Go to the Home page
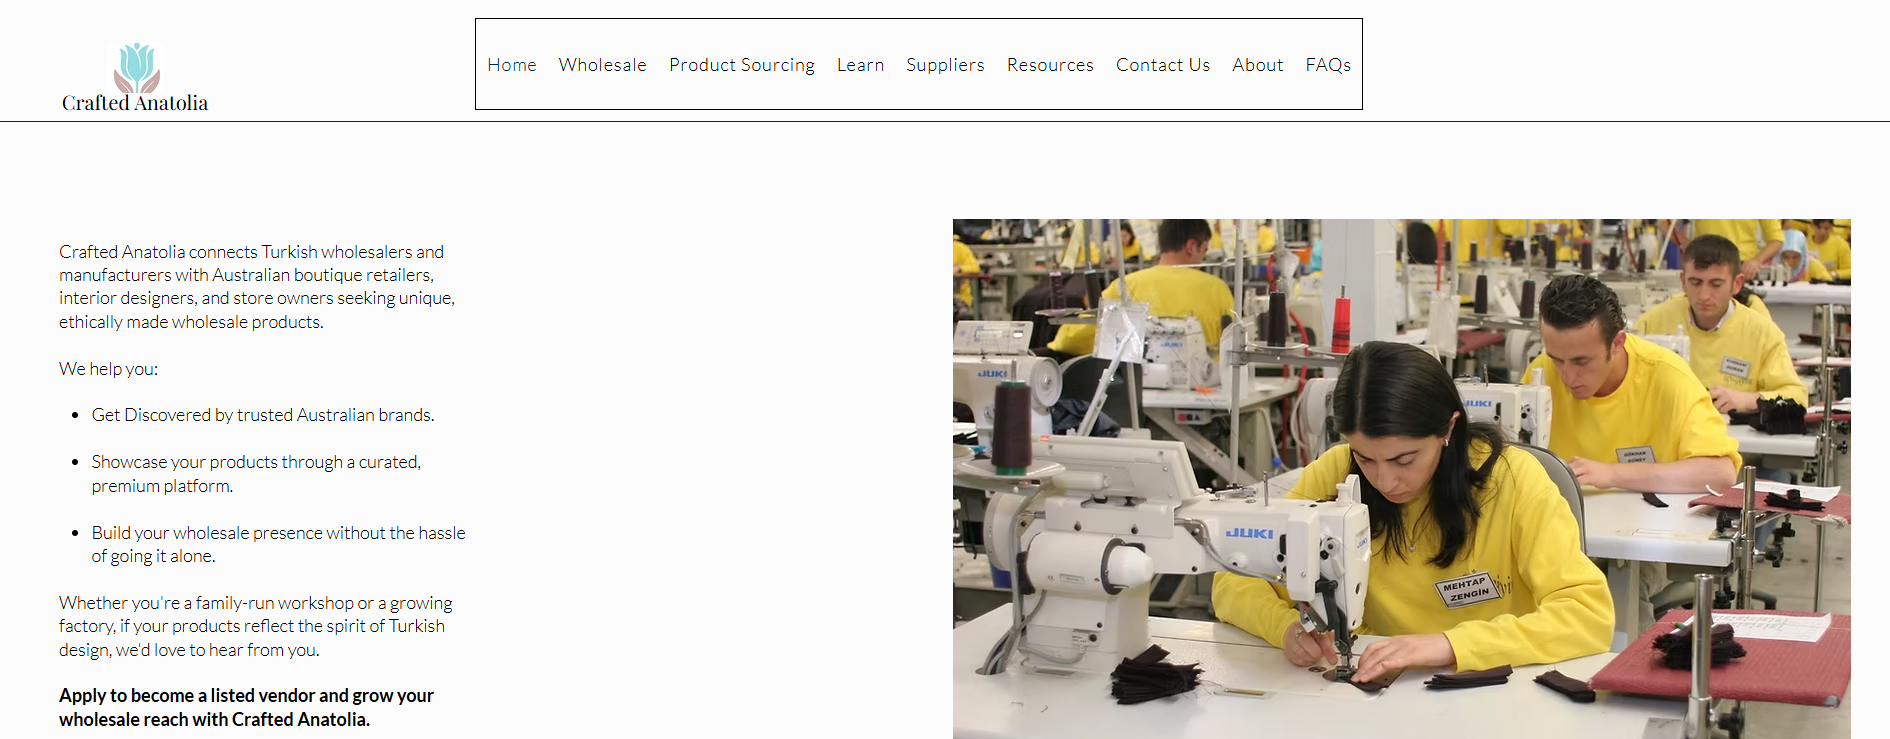 coord(511,65)
